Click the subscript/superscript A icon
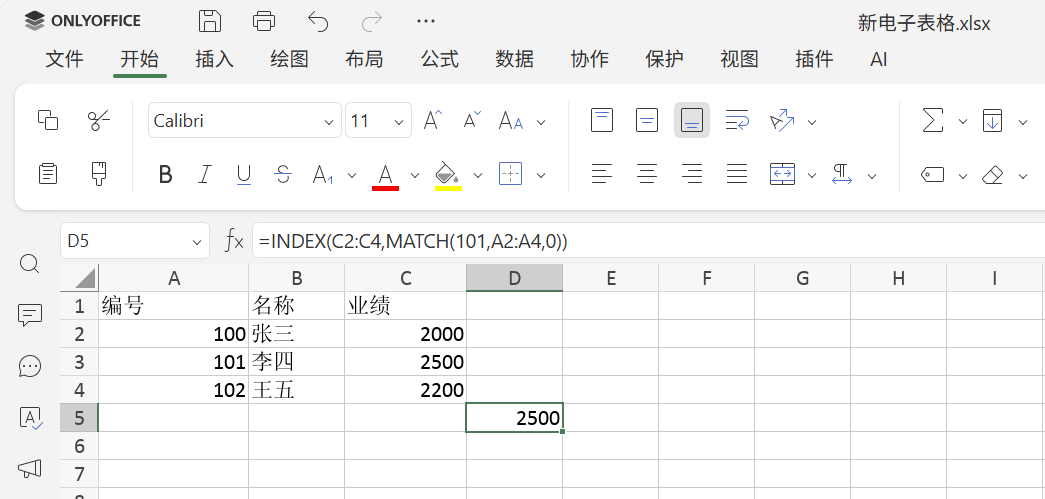 click(x=323, y=175)
